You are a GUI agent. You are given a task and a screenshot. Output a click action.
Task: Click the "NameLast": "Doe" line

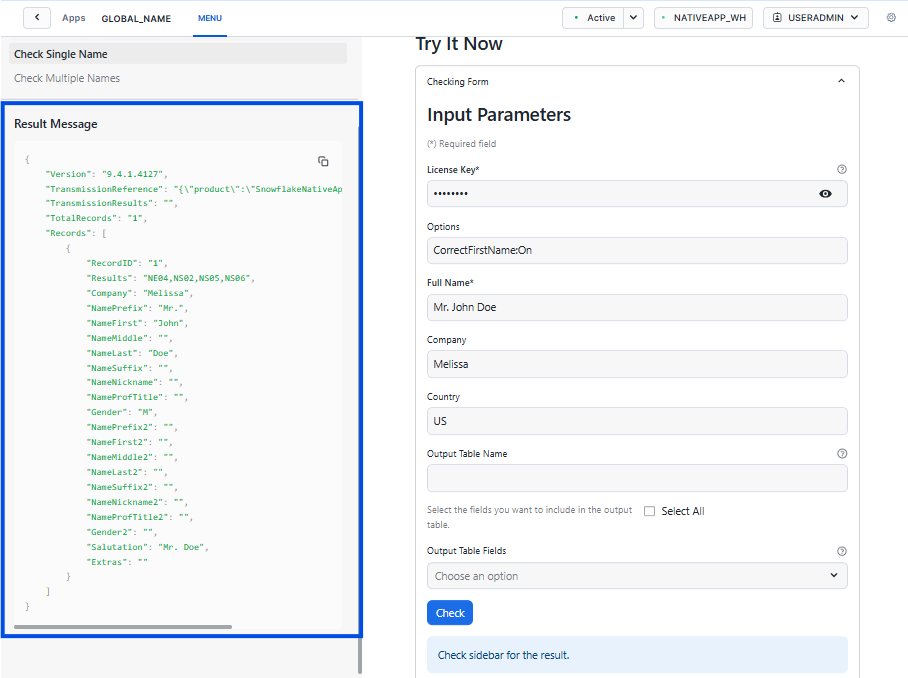pos(132,353)
